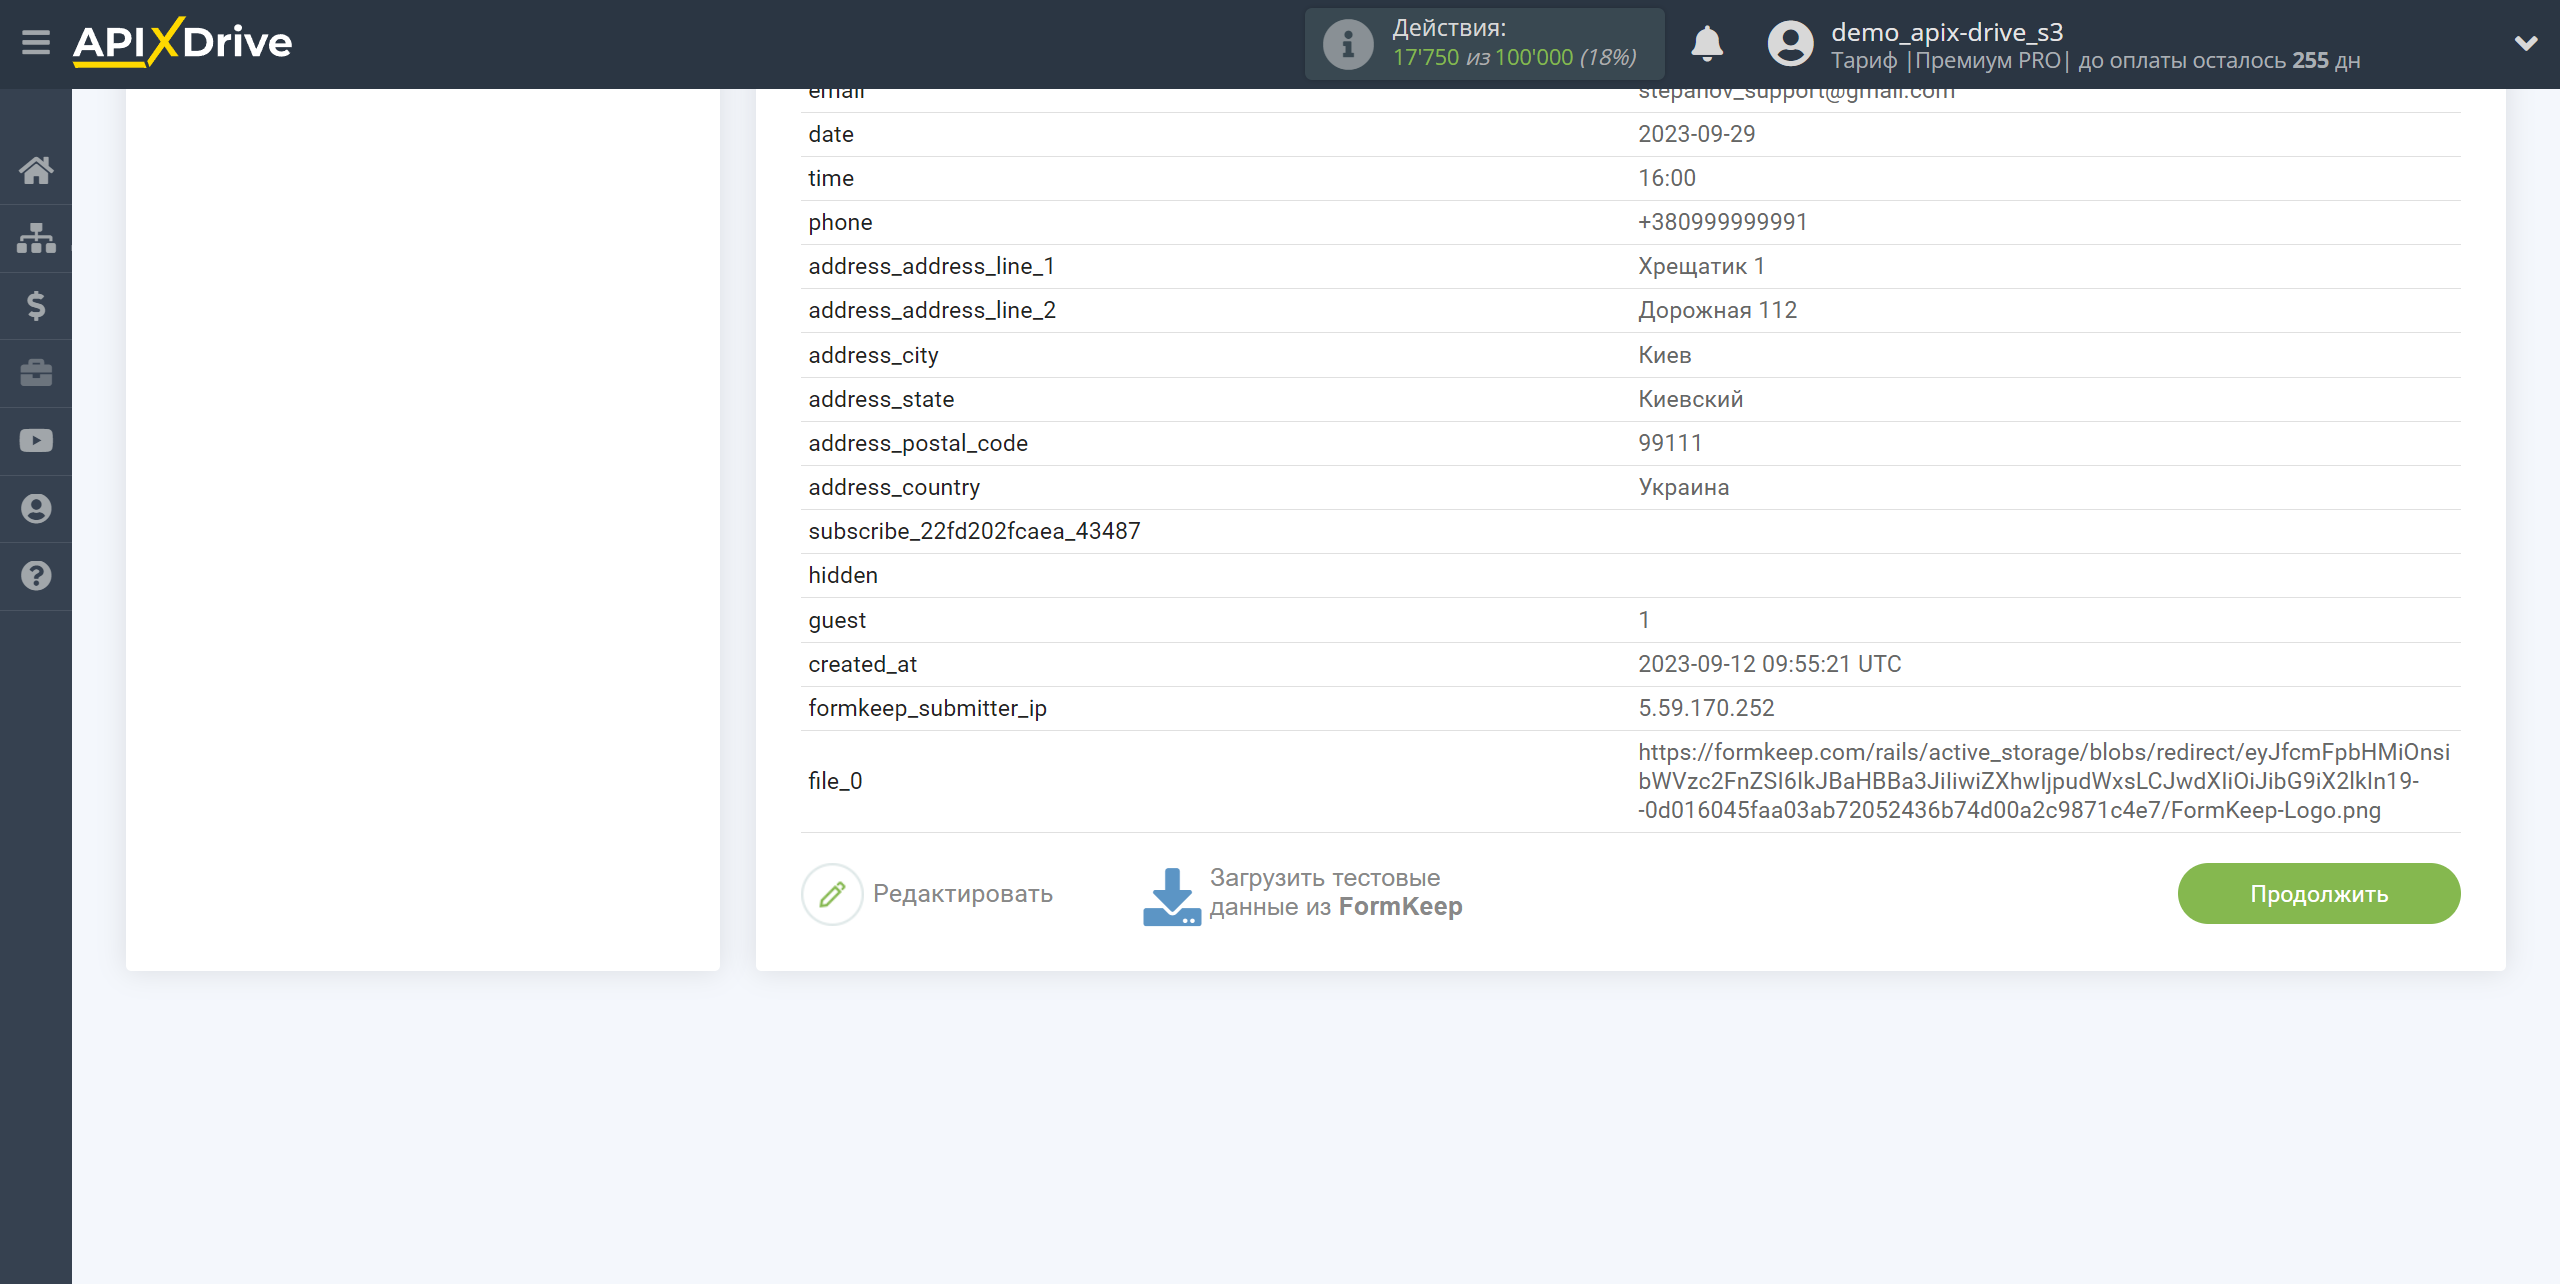
Task: Click postal code value 99111
Action: click(1670, 443)
